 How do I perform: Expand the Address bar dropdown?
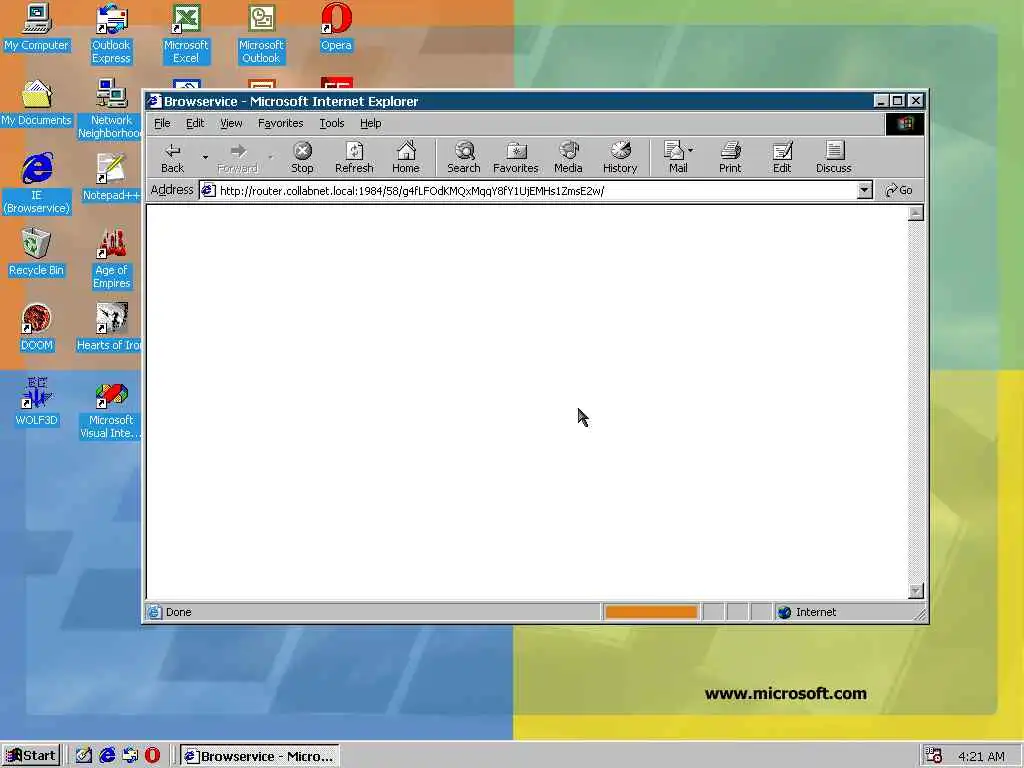coord(864,190)
